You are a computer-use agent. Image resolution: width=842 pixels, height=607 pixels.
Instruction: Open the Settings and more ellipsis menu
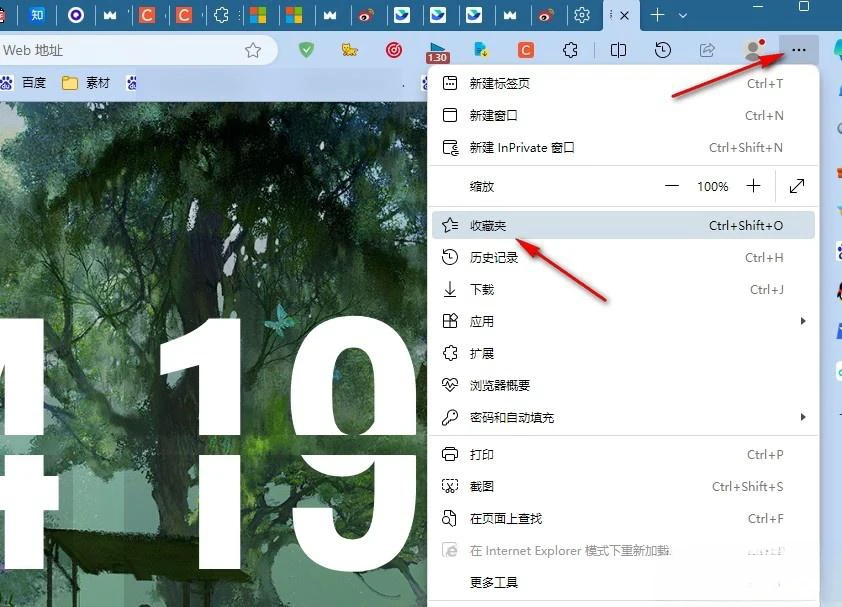[x=799, y=50]
